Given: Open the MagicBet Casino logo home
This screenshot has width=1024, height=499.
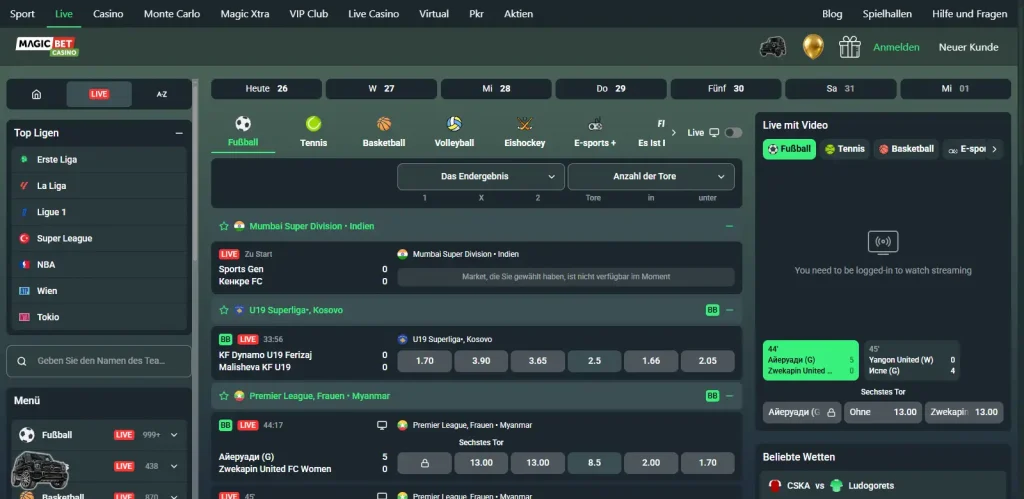Looking at the screenshot, I should tap(47, 47).
